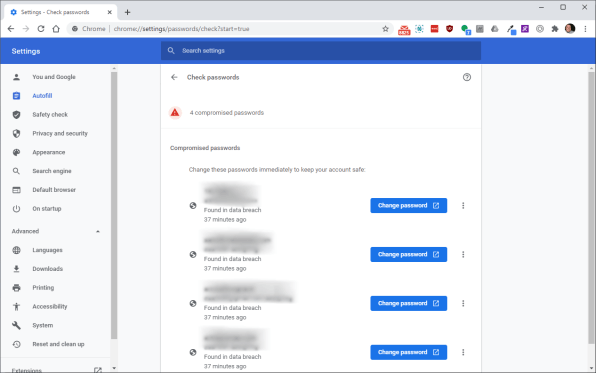
Task: Open Languages settings
Action: pyautogui.click(x=48, y=250)
